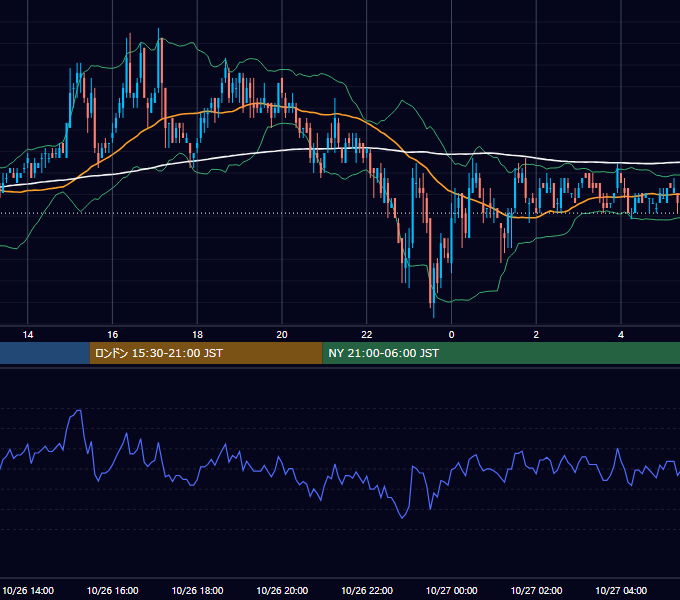
Task: Click the 10/27 00:00 date label
Action: pos(451,590)
